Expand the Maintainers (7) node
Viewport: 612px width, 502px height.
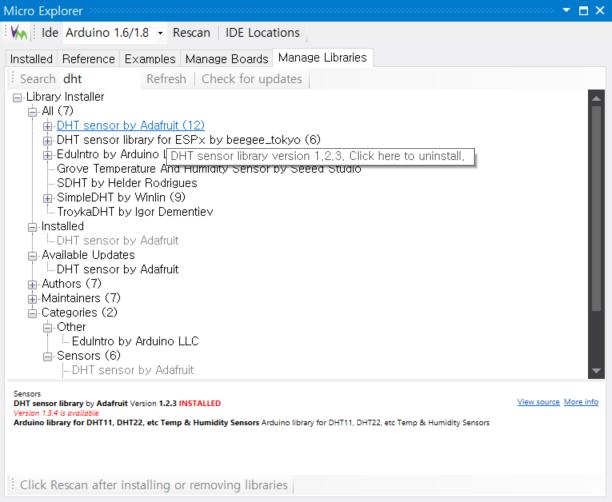[33, 299]
